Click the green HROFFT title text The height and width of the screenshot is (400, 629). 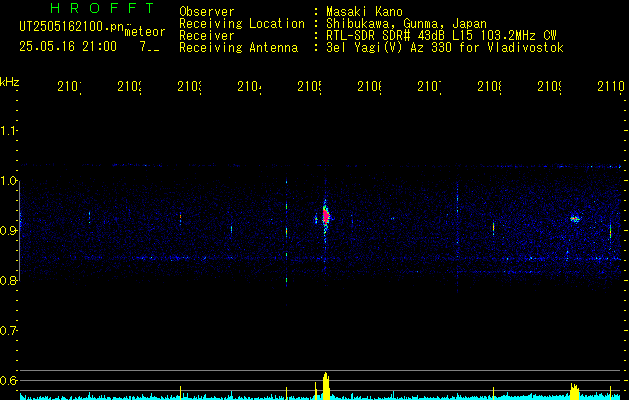[x=102, y=8]
